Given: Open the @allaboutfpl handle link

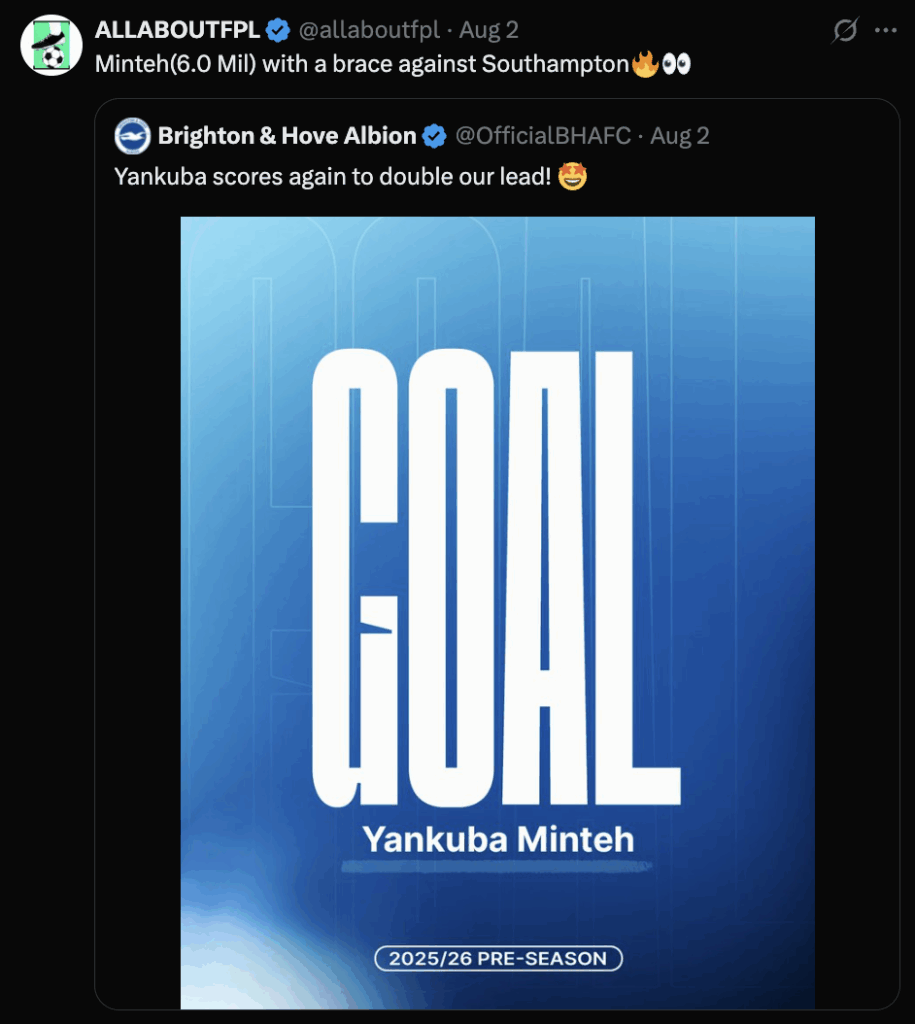Looking at the screenshot, I should (x=371, y=31).
